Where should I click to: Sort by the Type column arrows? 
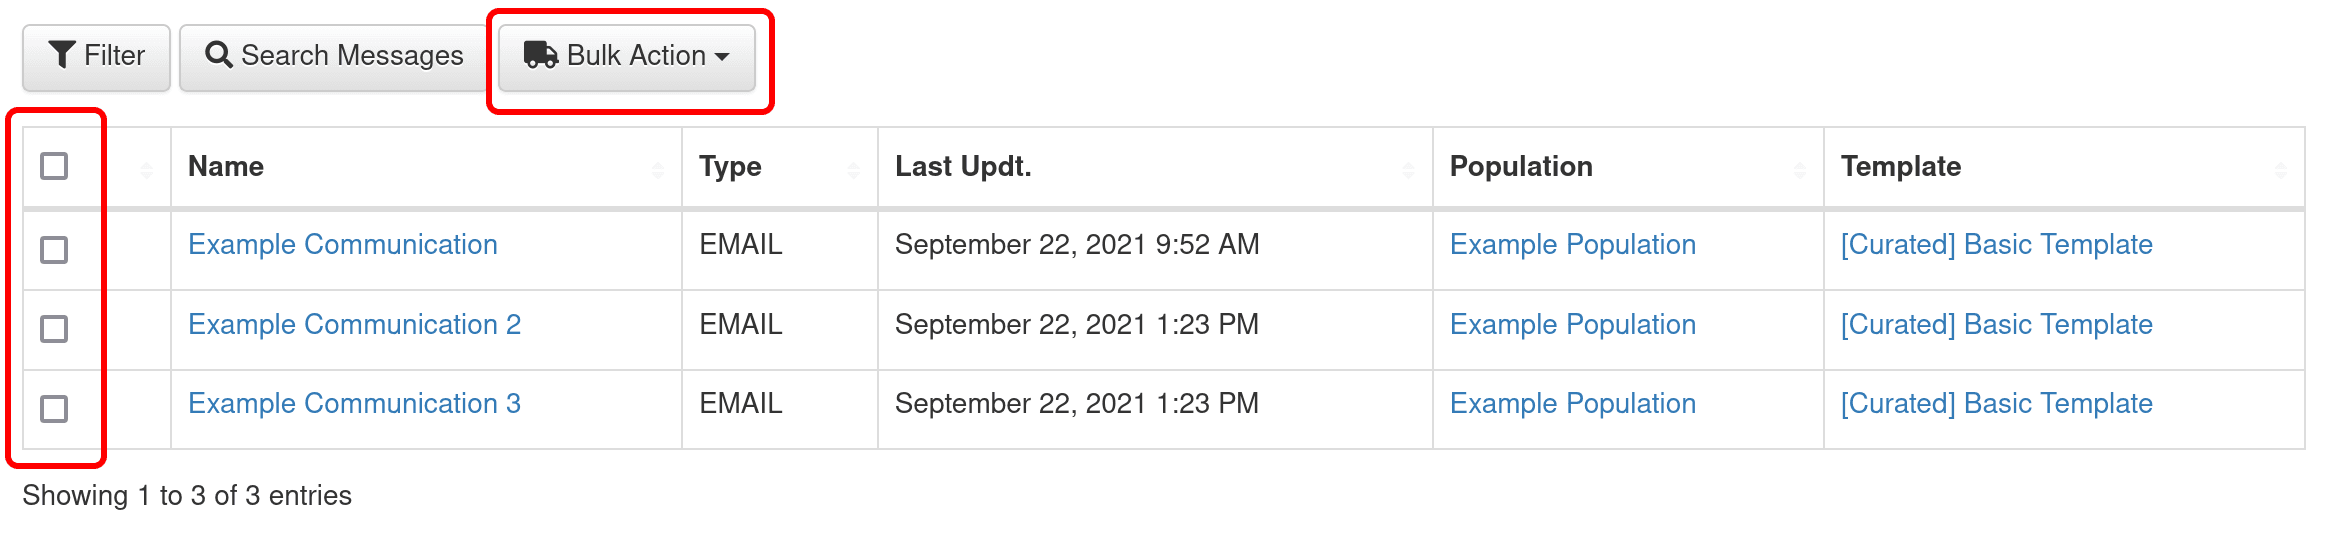[853, 170]
